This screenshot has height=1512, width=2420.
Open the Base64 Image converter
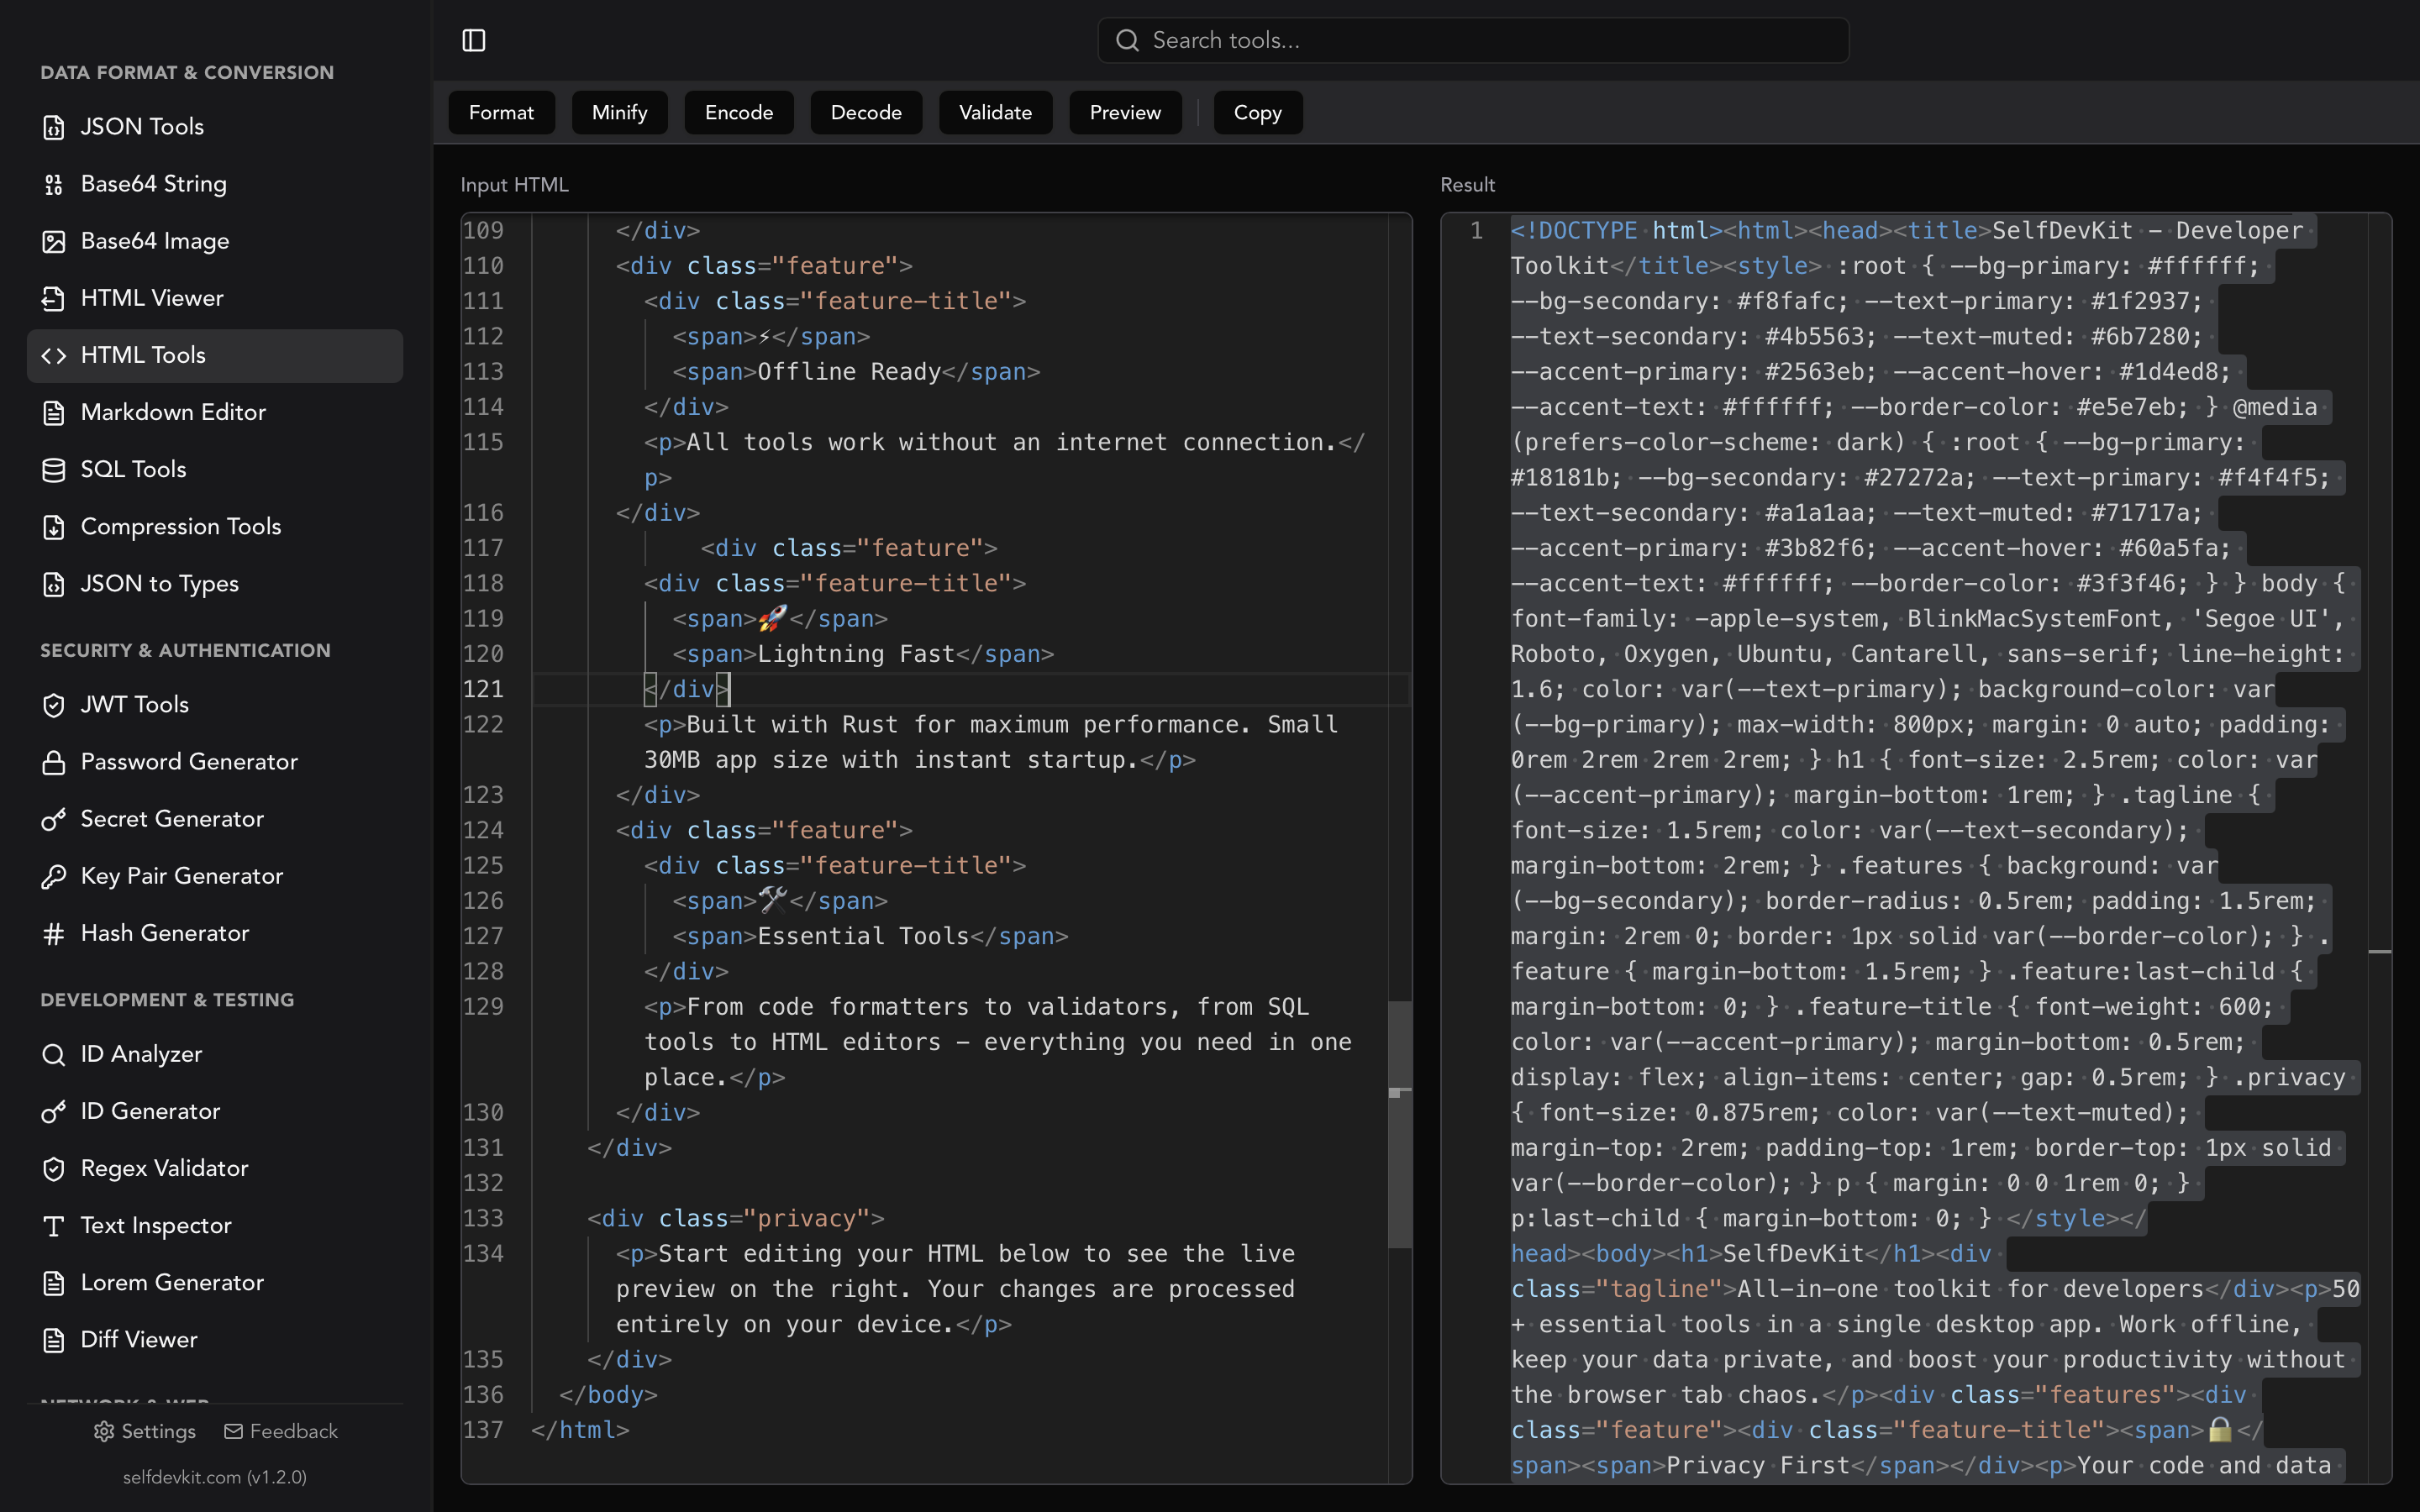[155, 240]
